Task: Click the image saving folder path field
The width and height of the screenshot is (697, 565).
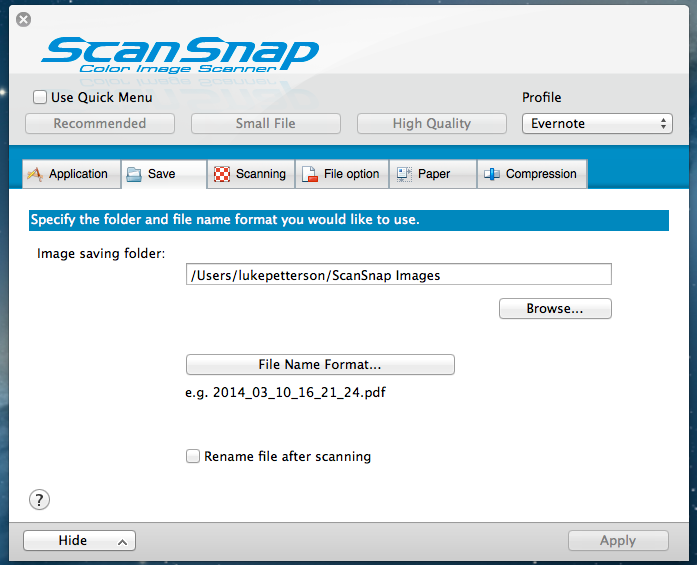Action: (399, 274)
